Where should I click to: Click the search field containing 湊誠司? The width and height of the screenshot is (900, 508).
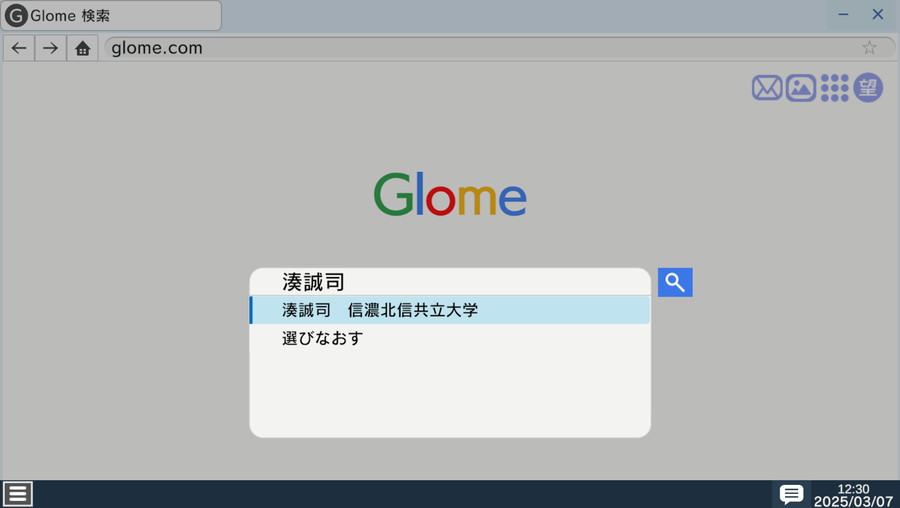450,282
